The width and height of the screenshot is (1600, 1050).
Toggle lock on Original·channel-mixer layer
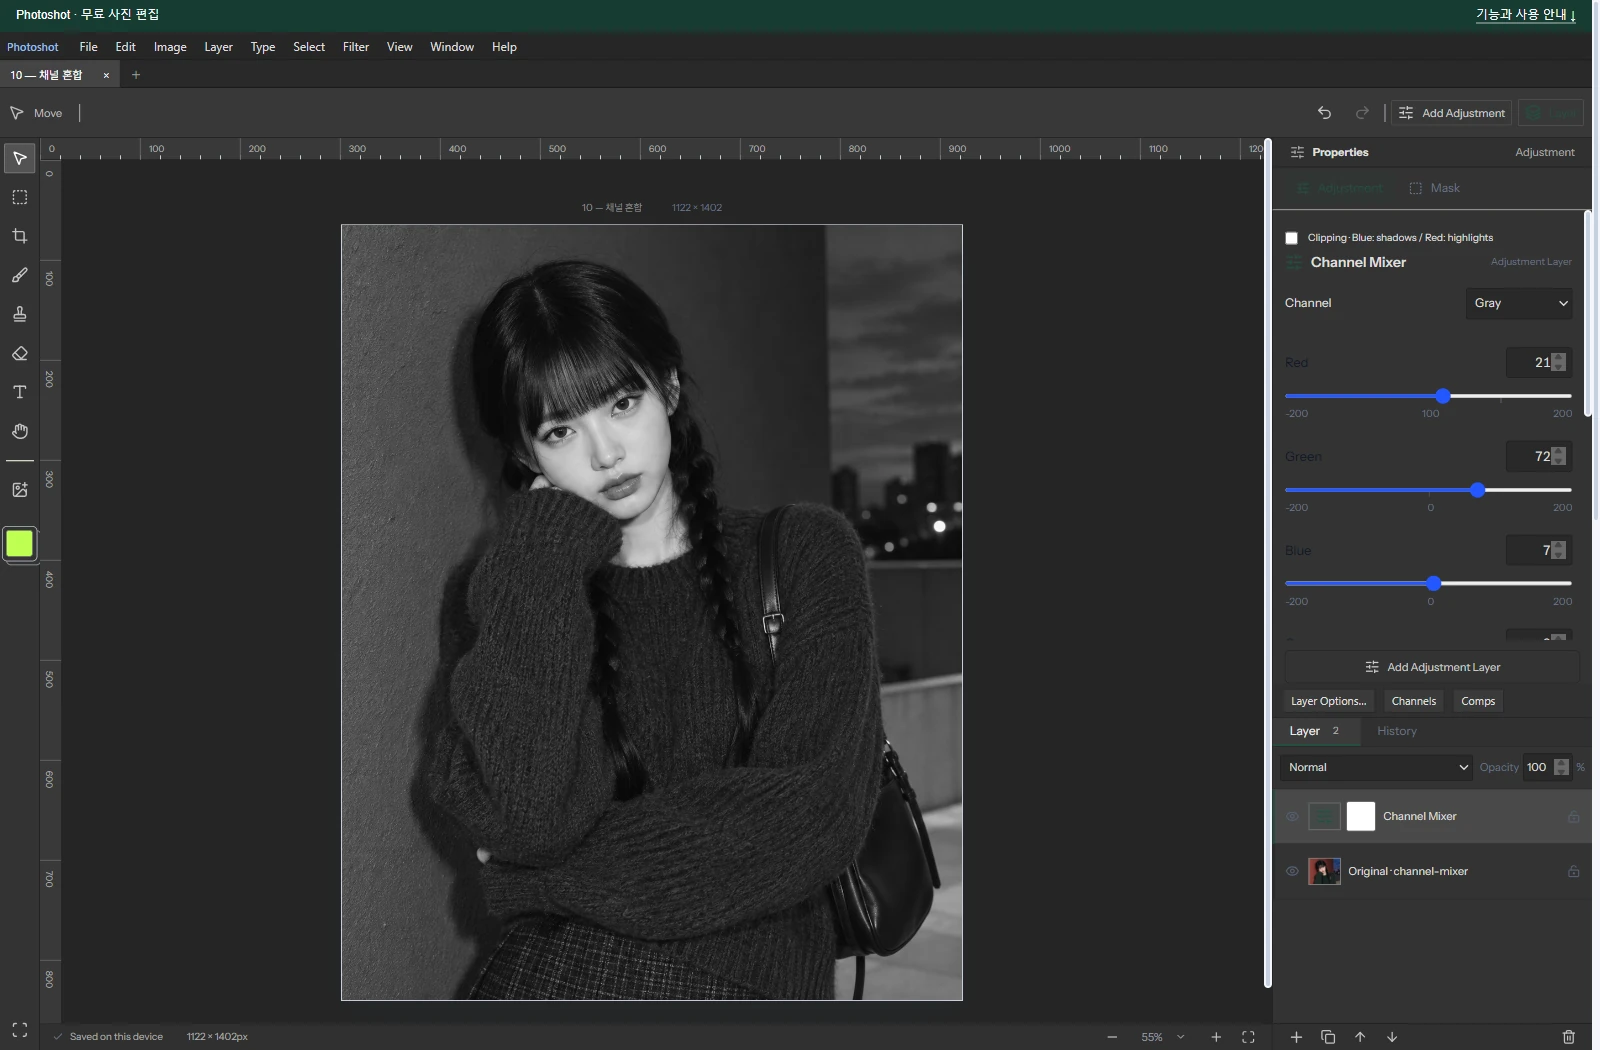1573,872
